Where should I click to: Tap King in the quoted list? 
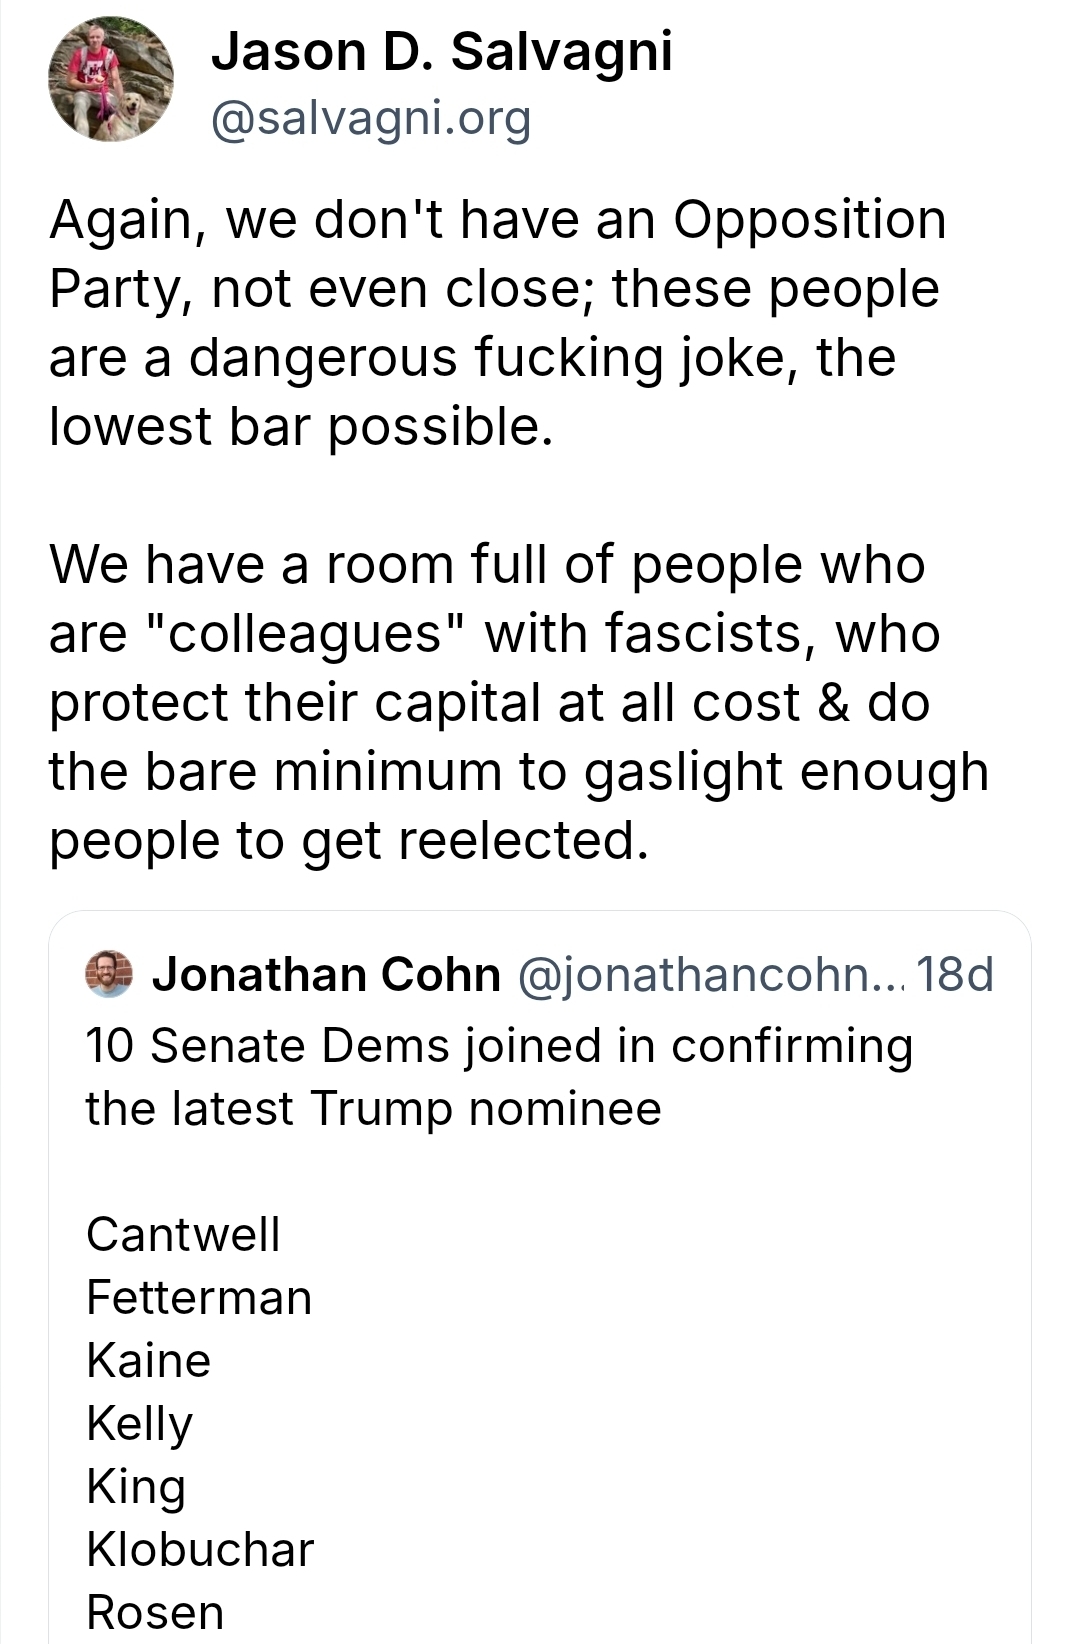pos(136,1487)
